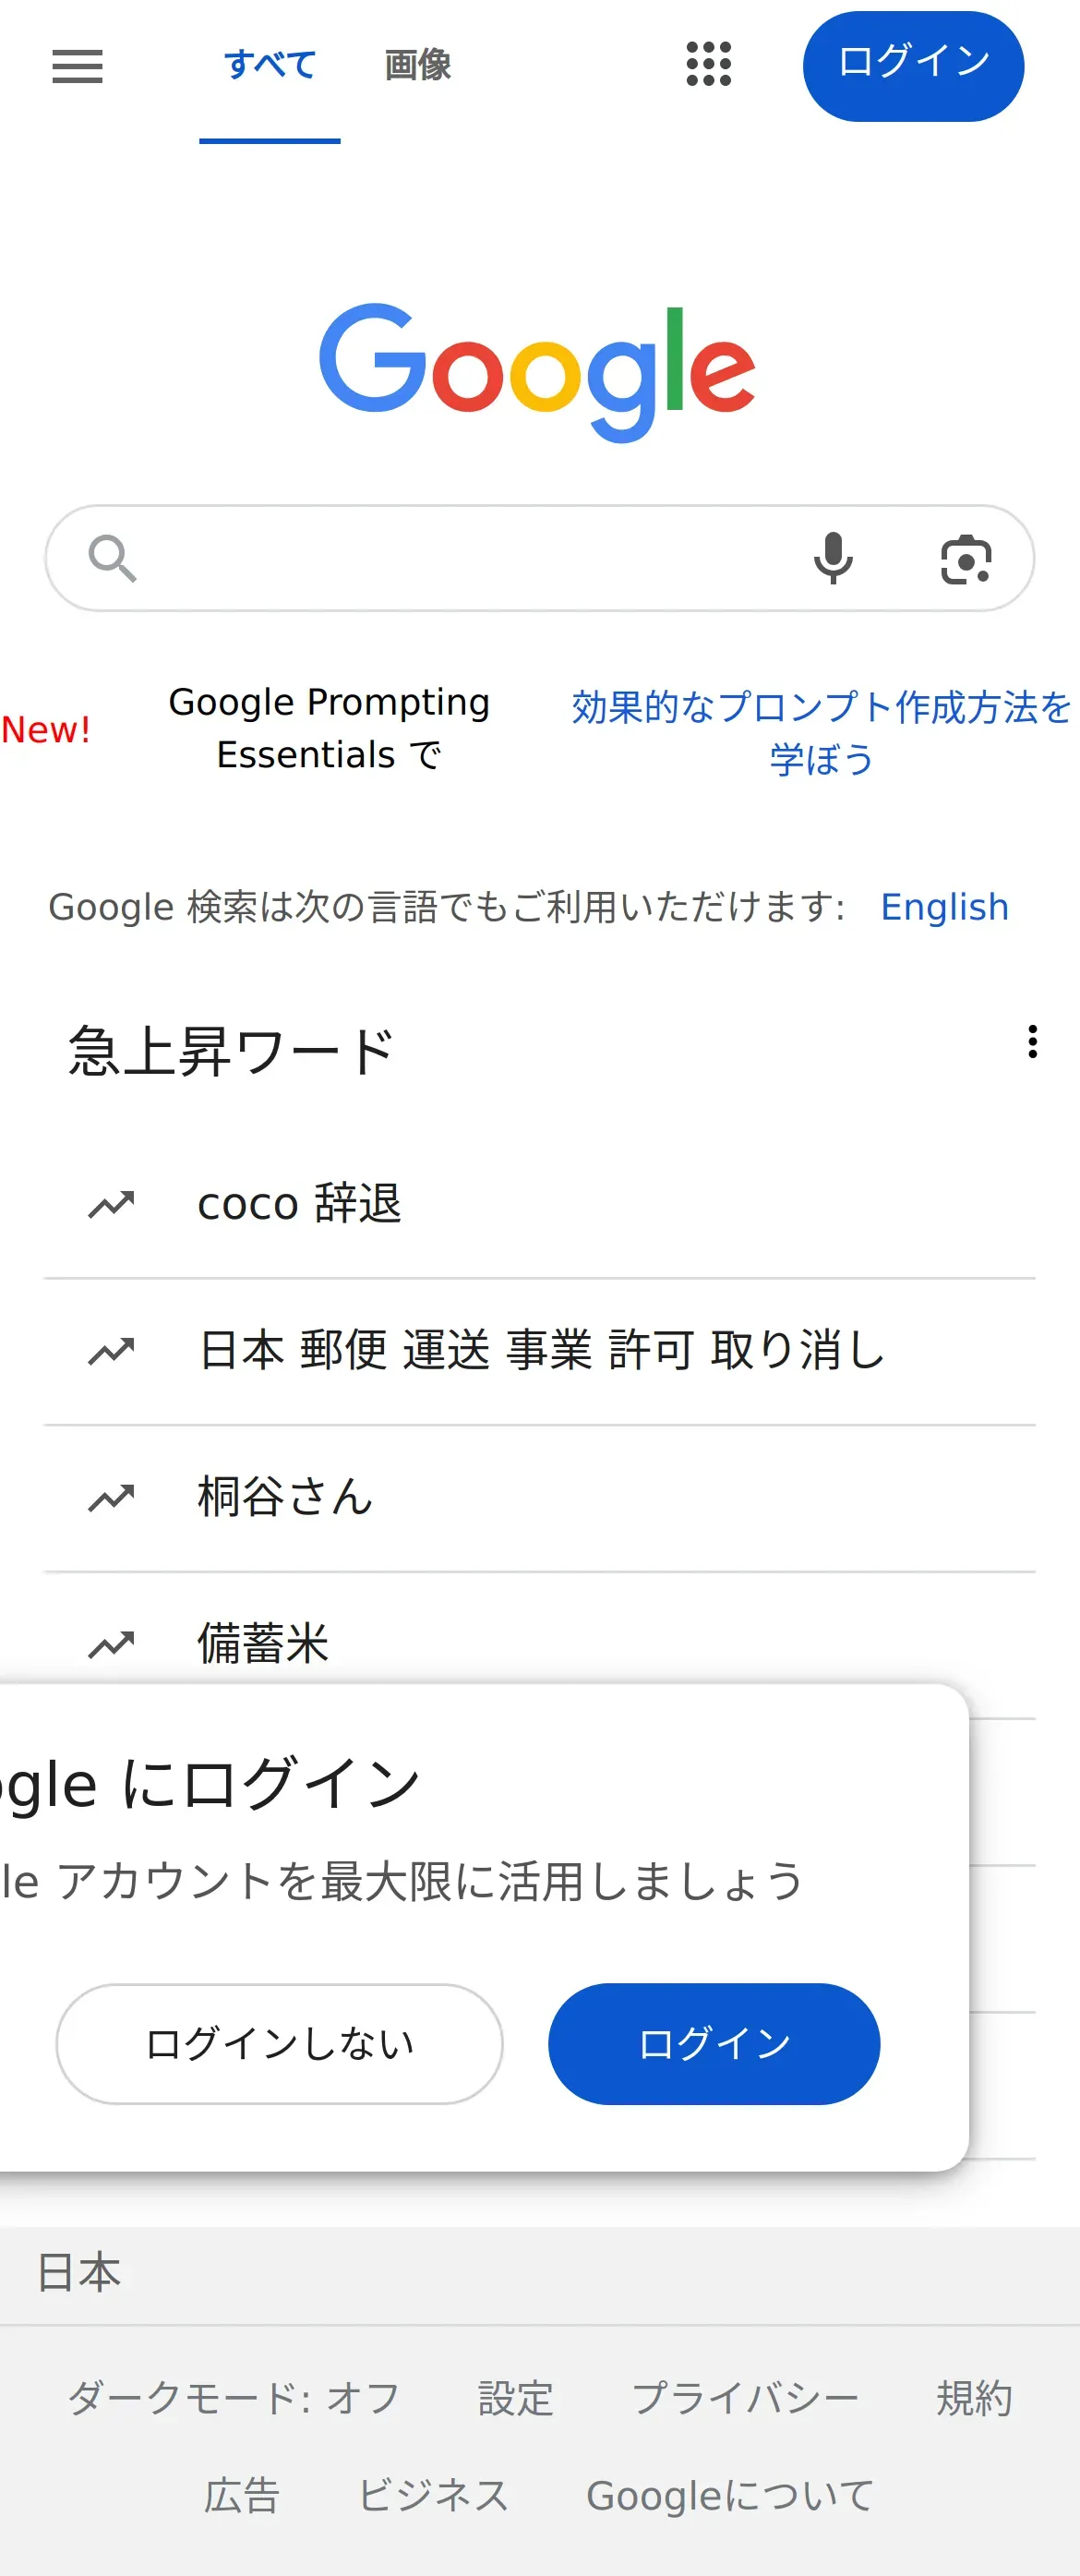Viewport: 1080px width, 2576px height.
Task: Select trending search 日本 郵便 運送 事業 許可 取り消し
Action: point(541,1350)
